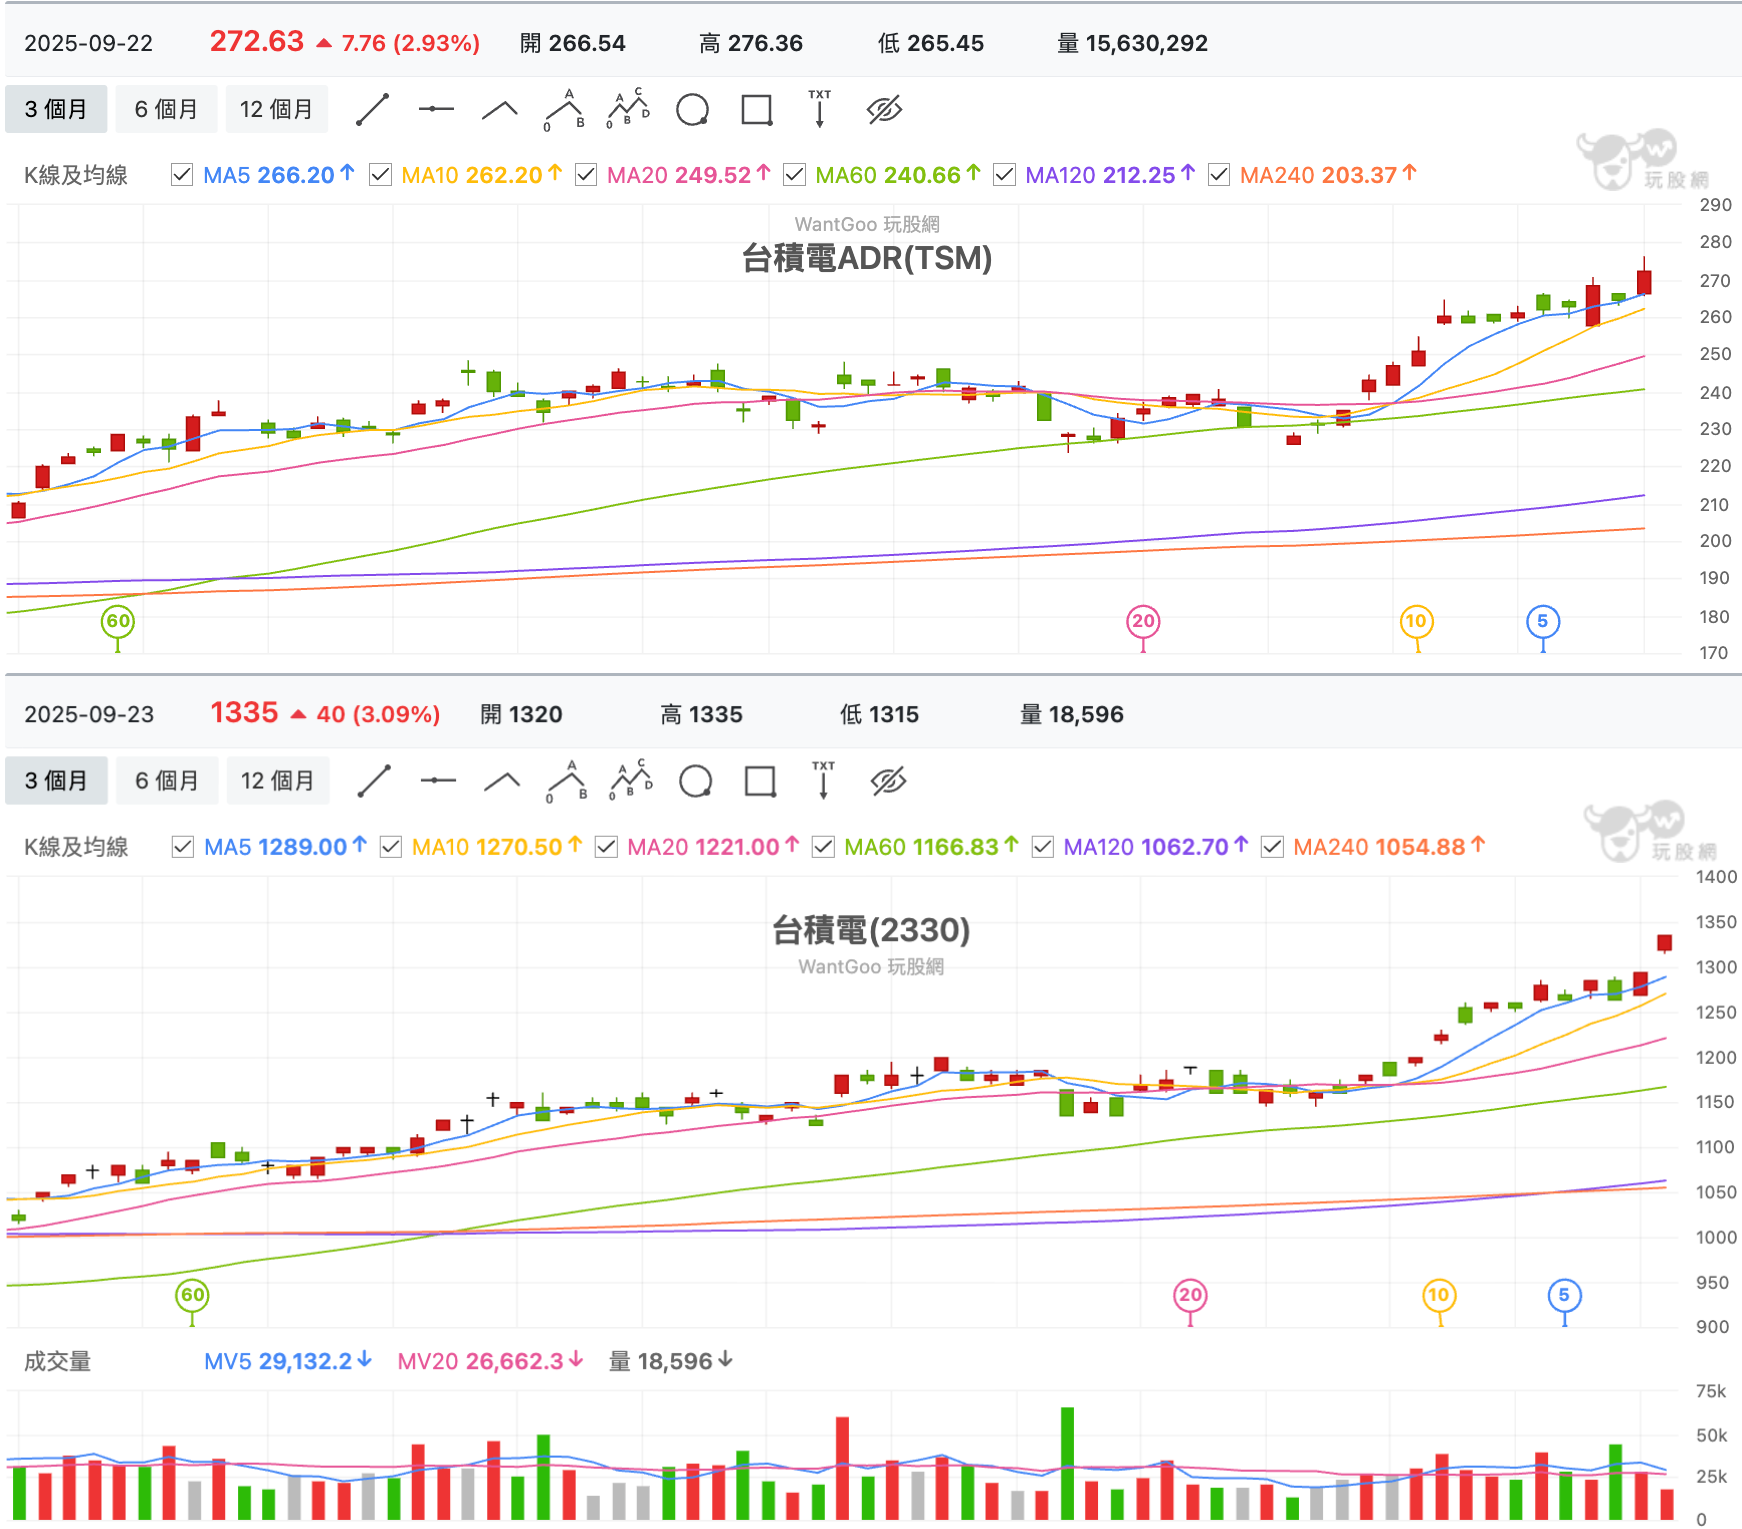Switch to the 6個月 tab on ADR chart
The height and width of the screenshot is (1529, 1742).
[167, 109]
